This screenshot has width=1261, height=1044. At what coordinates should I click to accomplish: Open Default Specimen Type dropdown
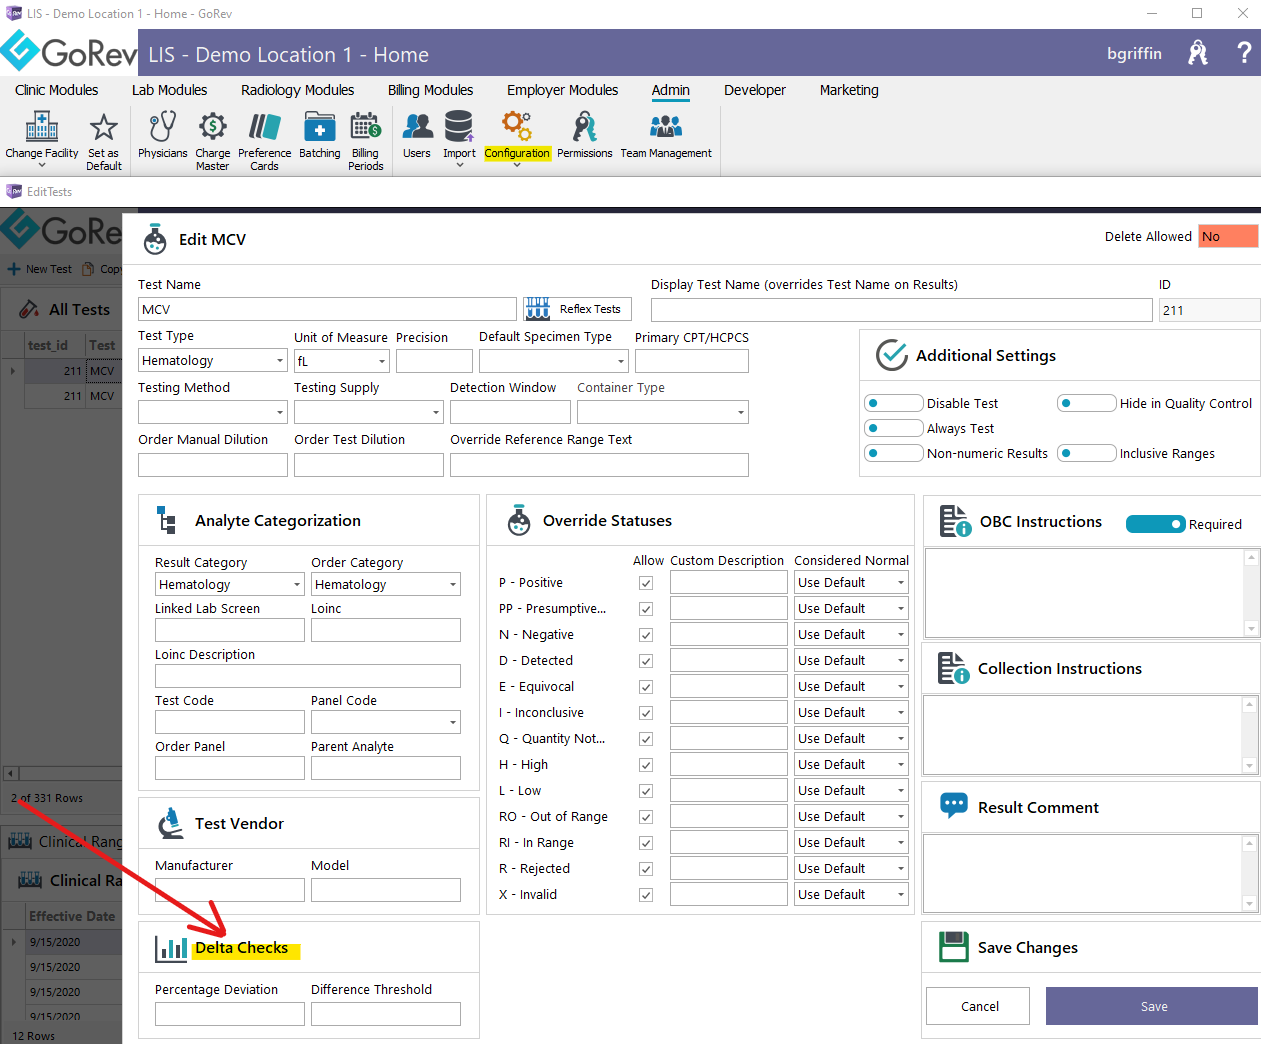point(554,360)
